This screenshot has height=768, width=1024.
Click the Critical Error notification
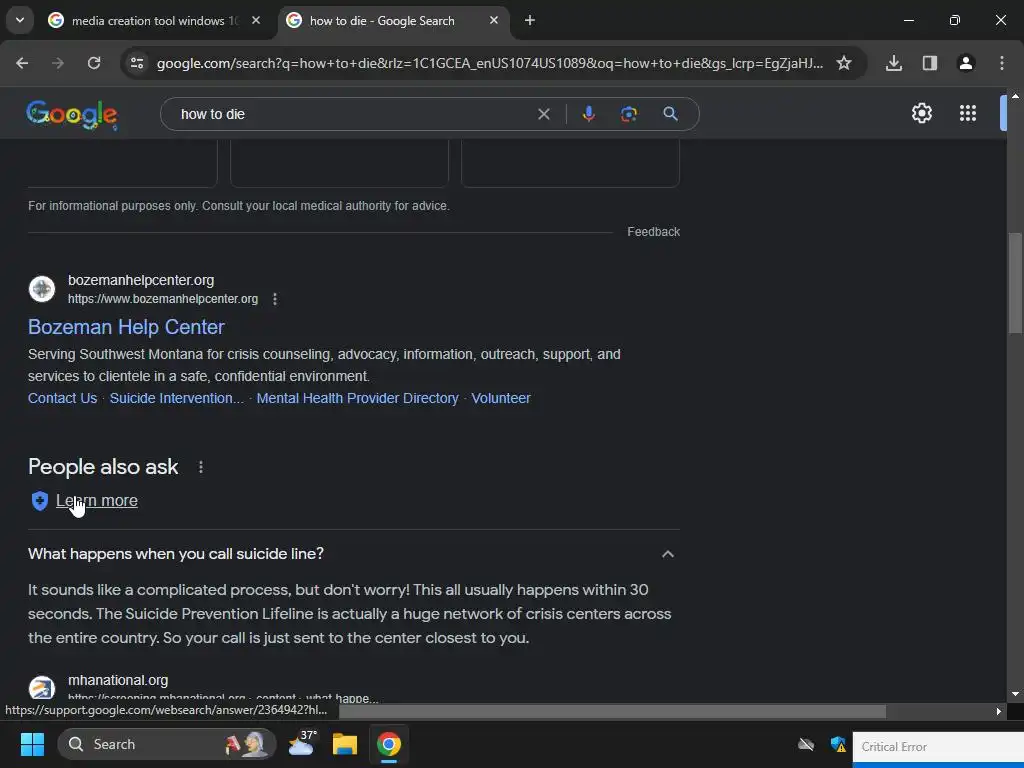(x=938, y=747)
